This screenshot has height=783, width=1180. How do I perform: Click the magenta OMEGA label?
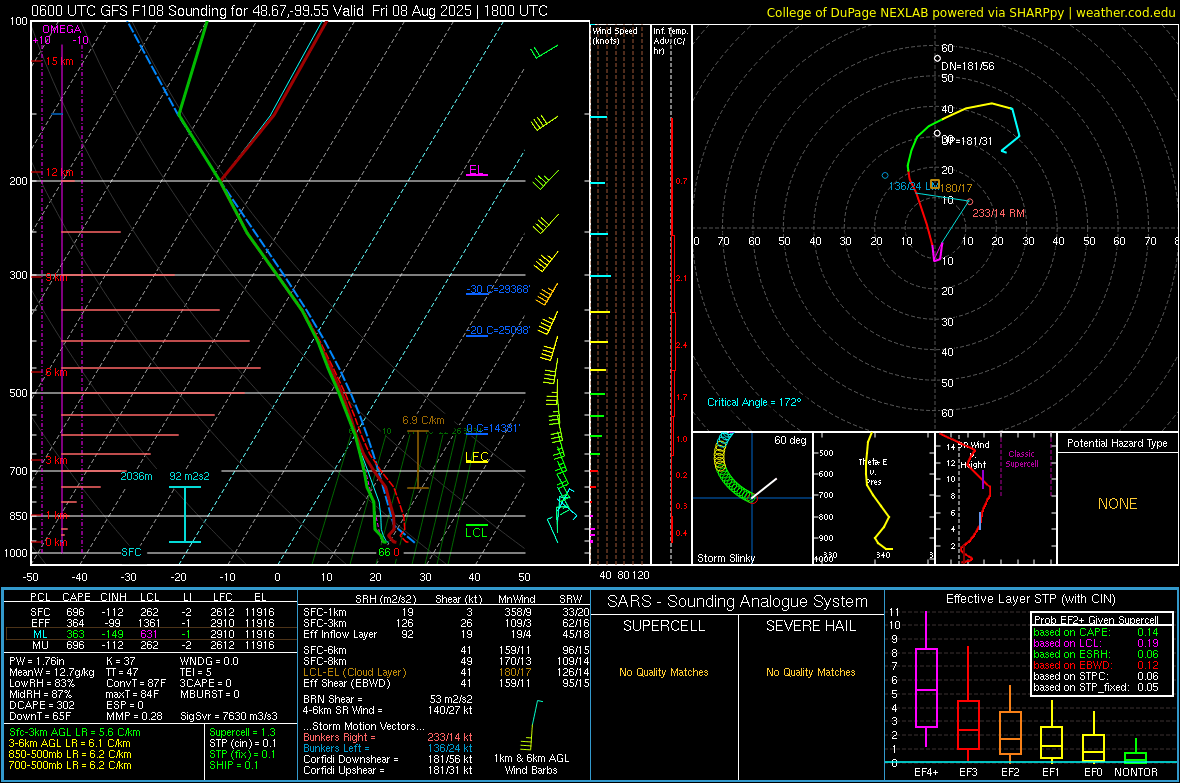tap(62, 29)
